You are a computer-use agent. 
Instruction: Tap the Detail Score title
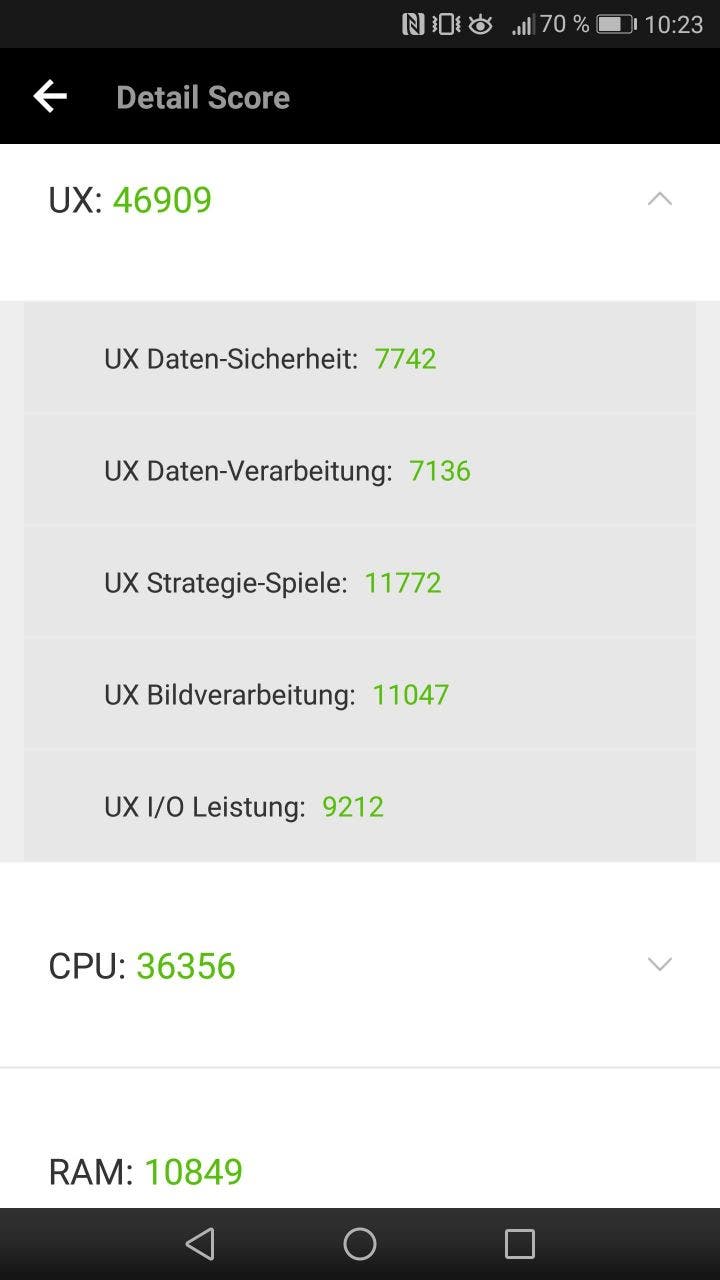[203, 97]
